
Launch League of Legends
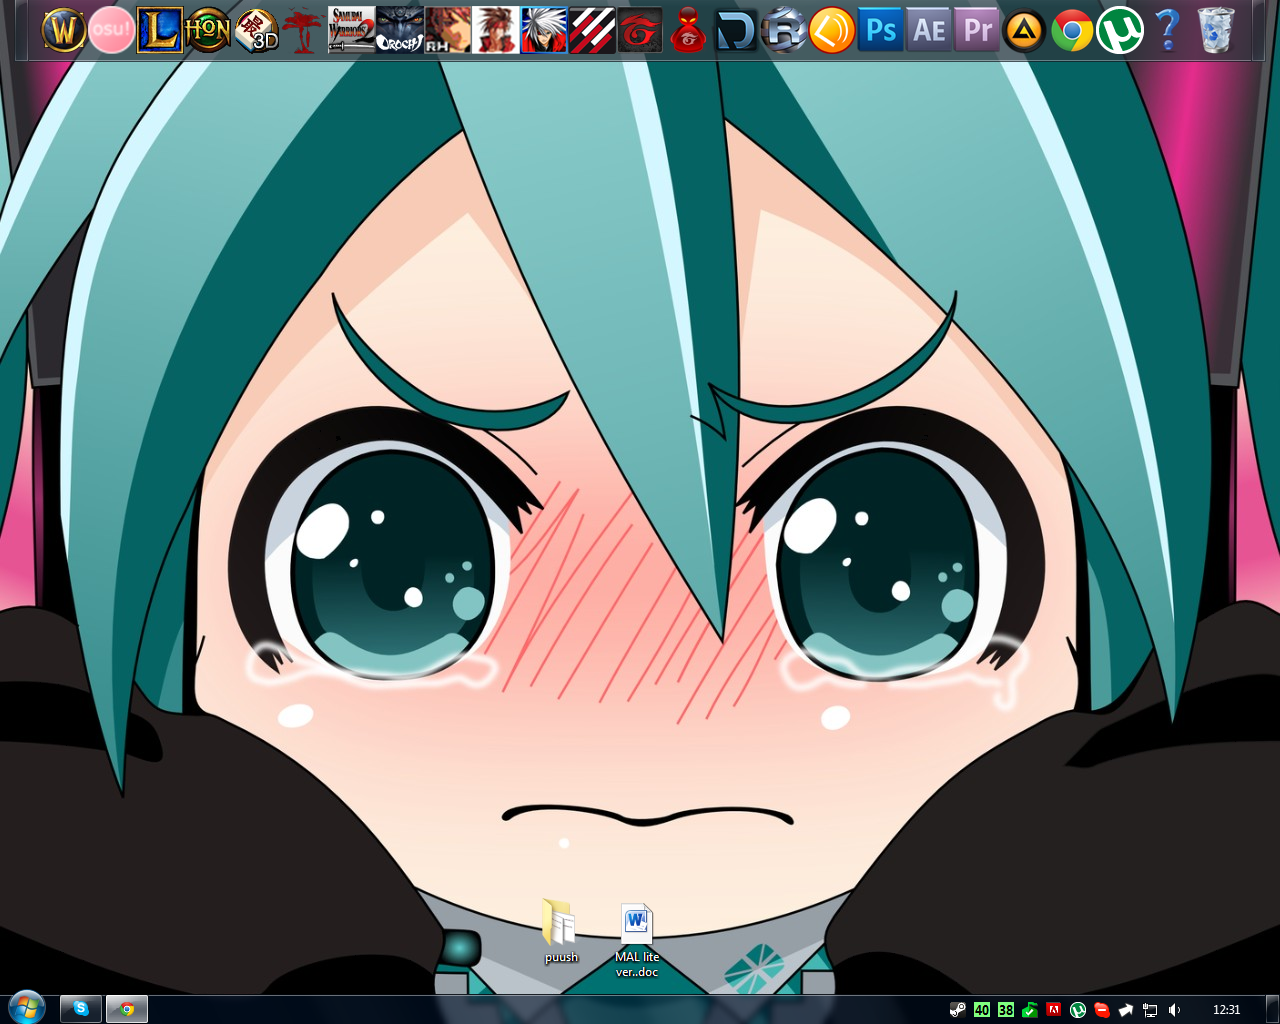click(x=160, y=28)
